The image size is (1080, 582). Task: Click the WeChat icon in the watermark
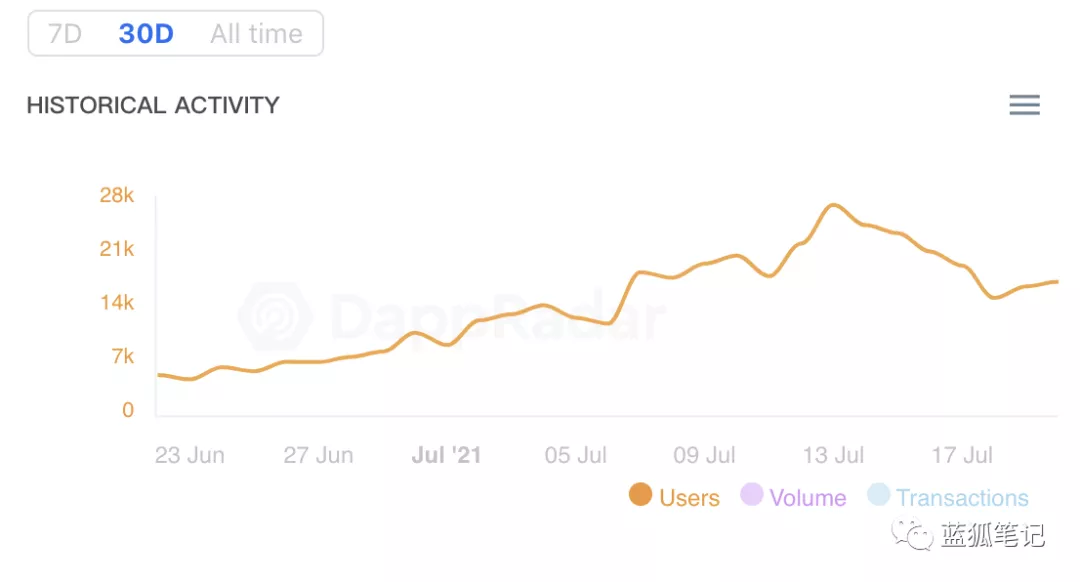912,534
